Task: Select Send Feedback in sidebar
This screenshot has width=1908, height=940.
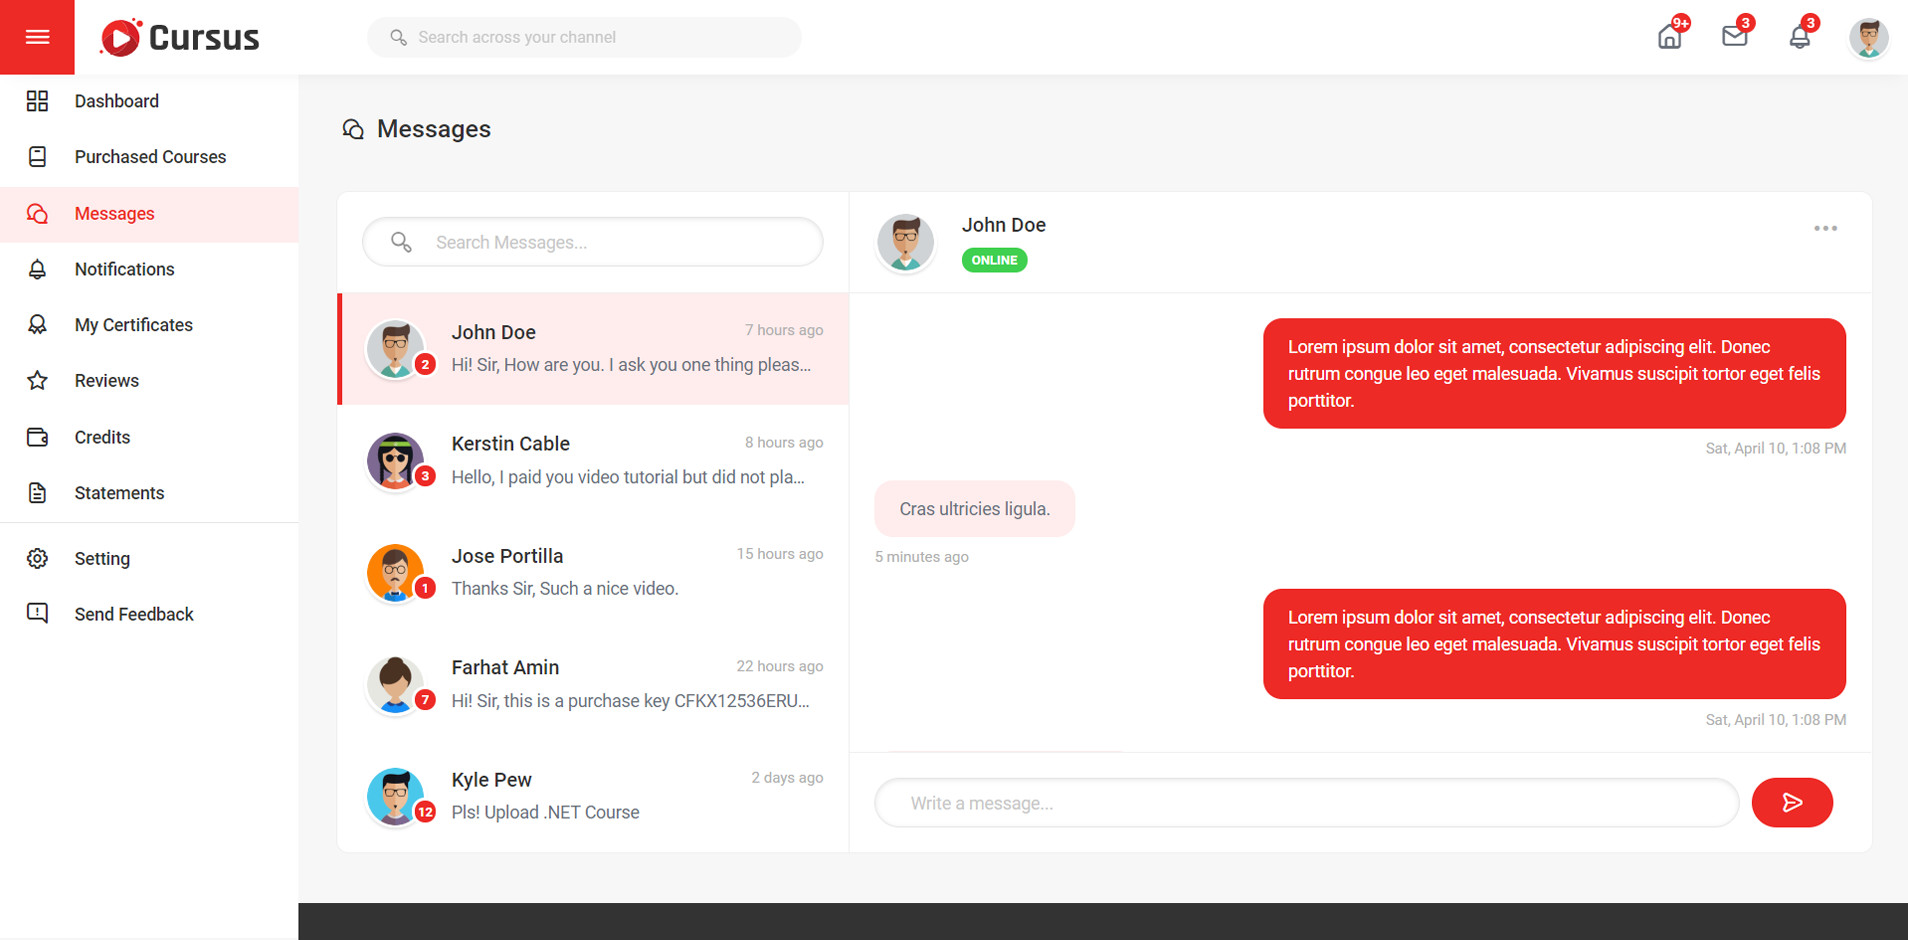Action: coord(134,614)
